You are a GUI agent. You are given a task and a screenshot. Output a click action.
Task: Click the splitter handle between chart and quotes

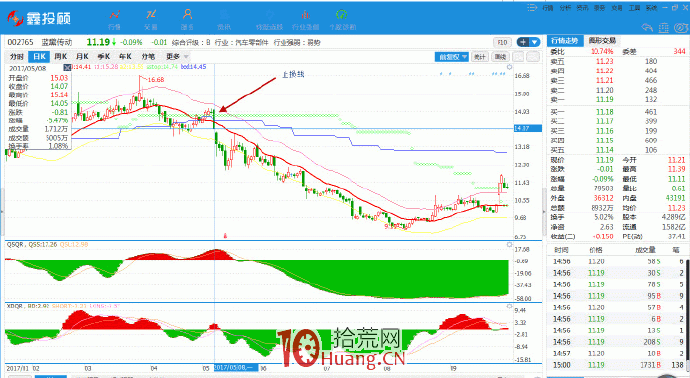(x=544, y=211)
